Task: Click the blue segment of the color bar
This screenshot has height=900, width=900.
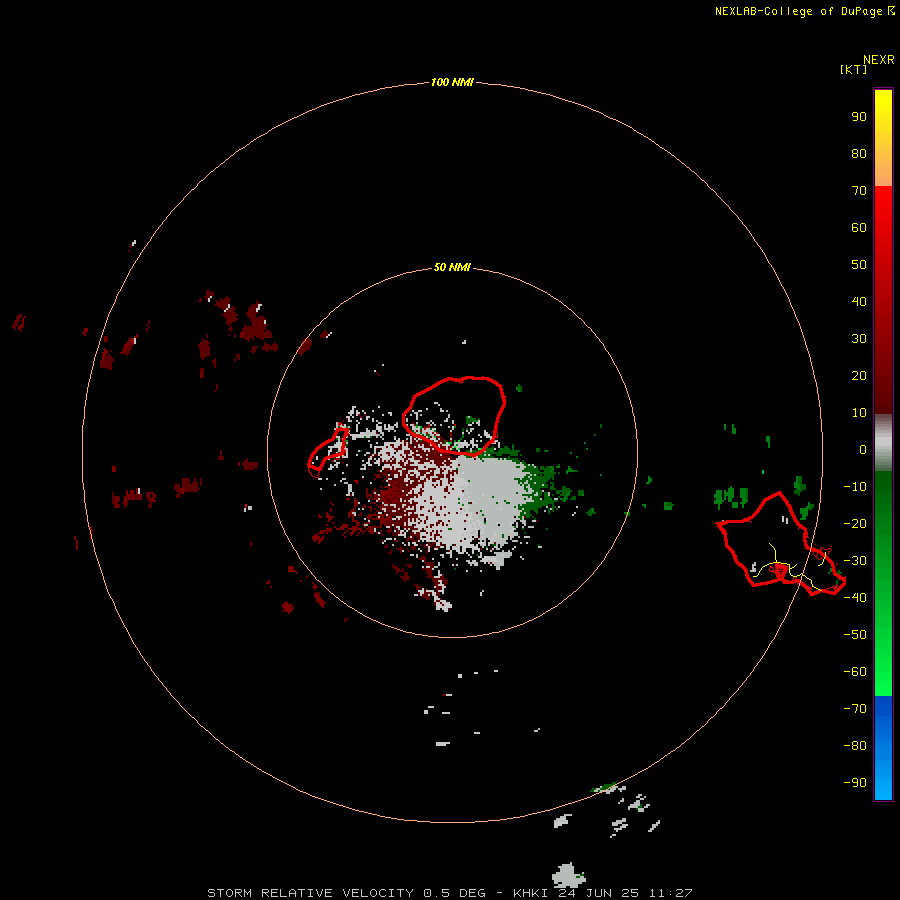Action: [x=883, y=747]
